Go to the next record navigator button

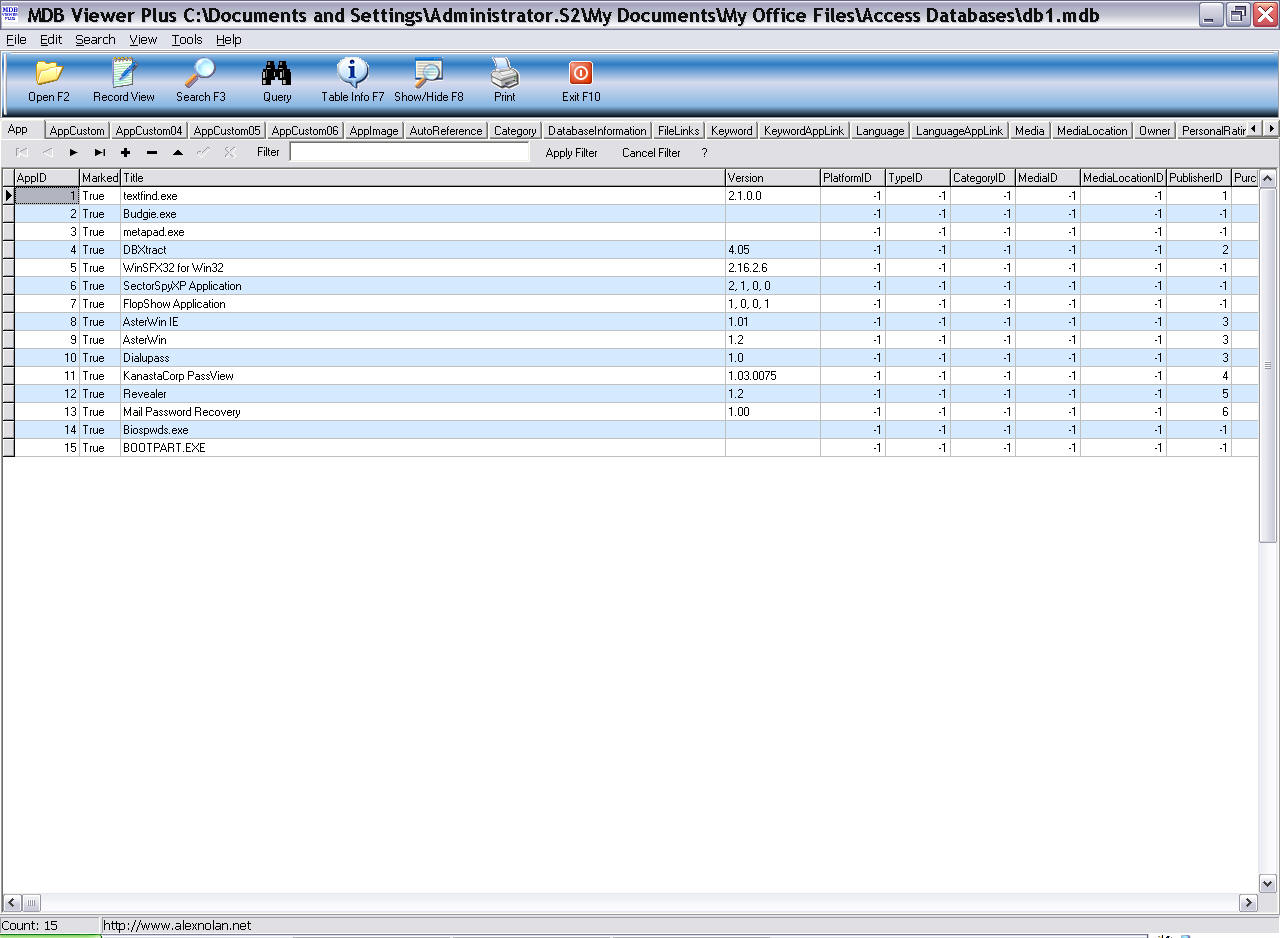73,152
